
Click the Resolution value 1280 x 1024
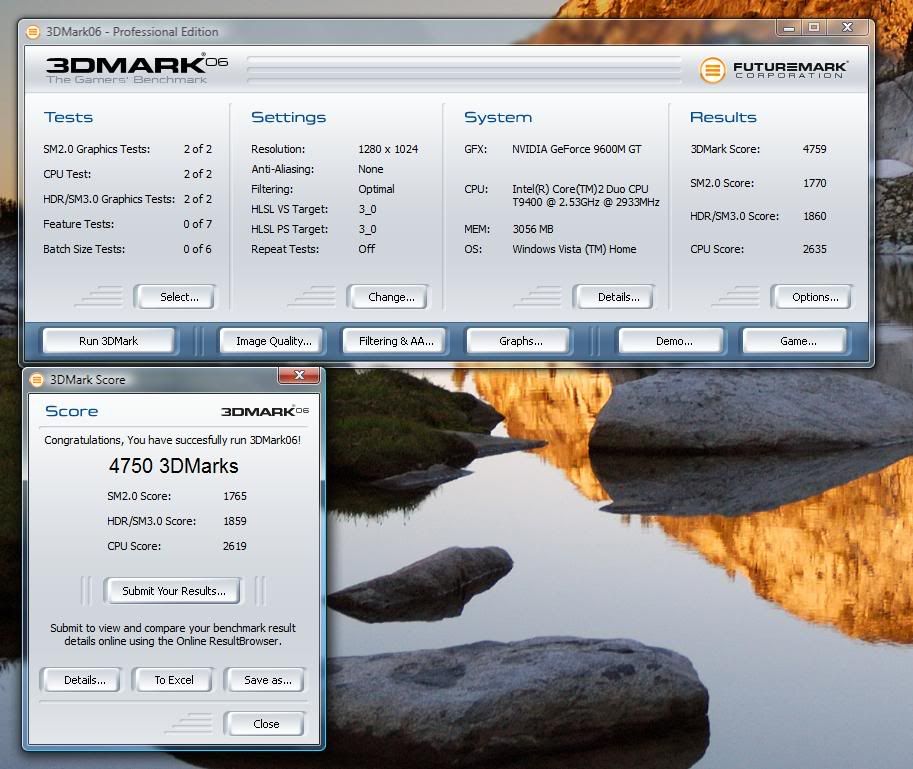[x=388, y=149]
